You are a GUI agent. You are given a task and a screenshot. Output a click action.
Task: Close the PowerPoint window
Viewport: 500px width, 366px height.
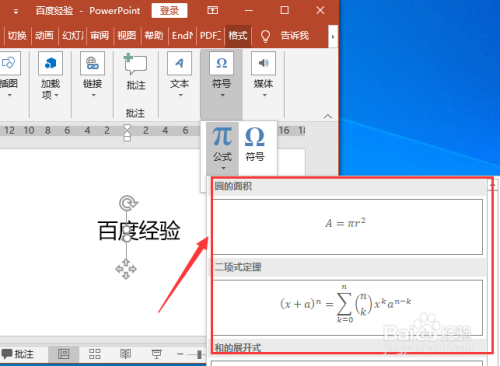coord(320,10)
